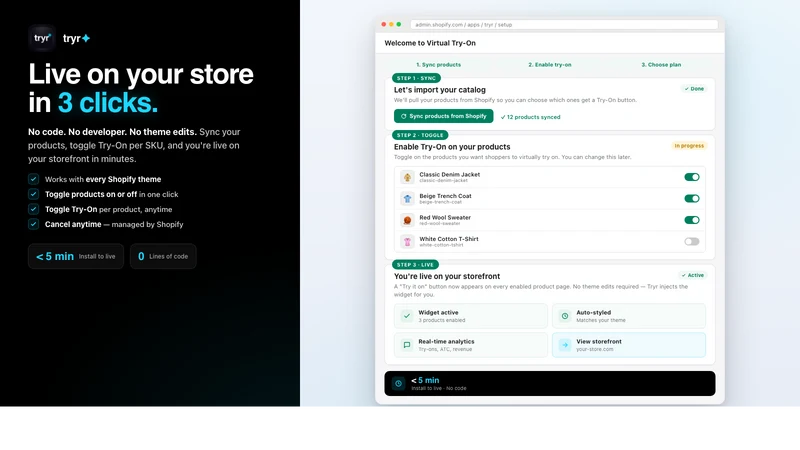Click 'Let's import your catalog' heading
This screenshot has width=800, height=450.
440,90
